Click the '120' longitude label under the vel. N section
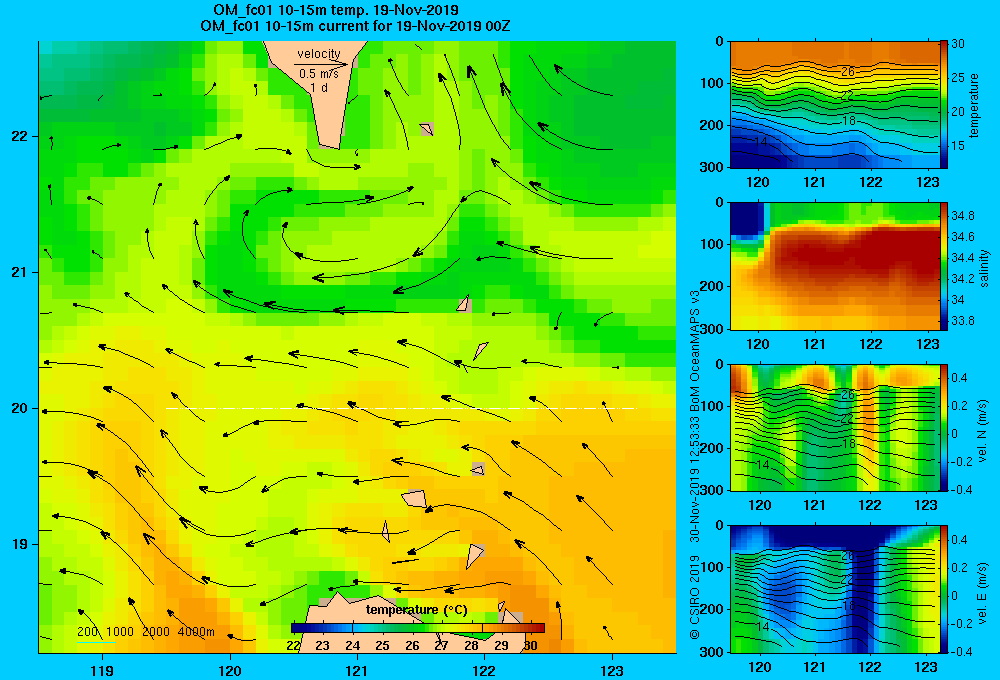This screenshot has height=680, width=1000. click(x=758, y=505)
